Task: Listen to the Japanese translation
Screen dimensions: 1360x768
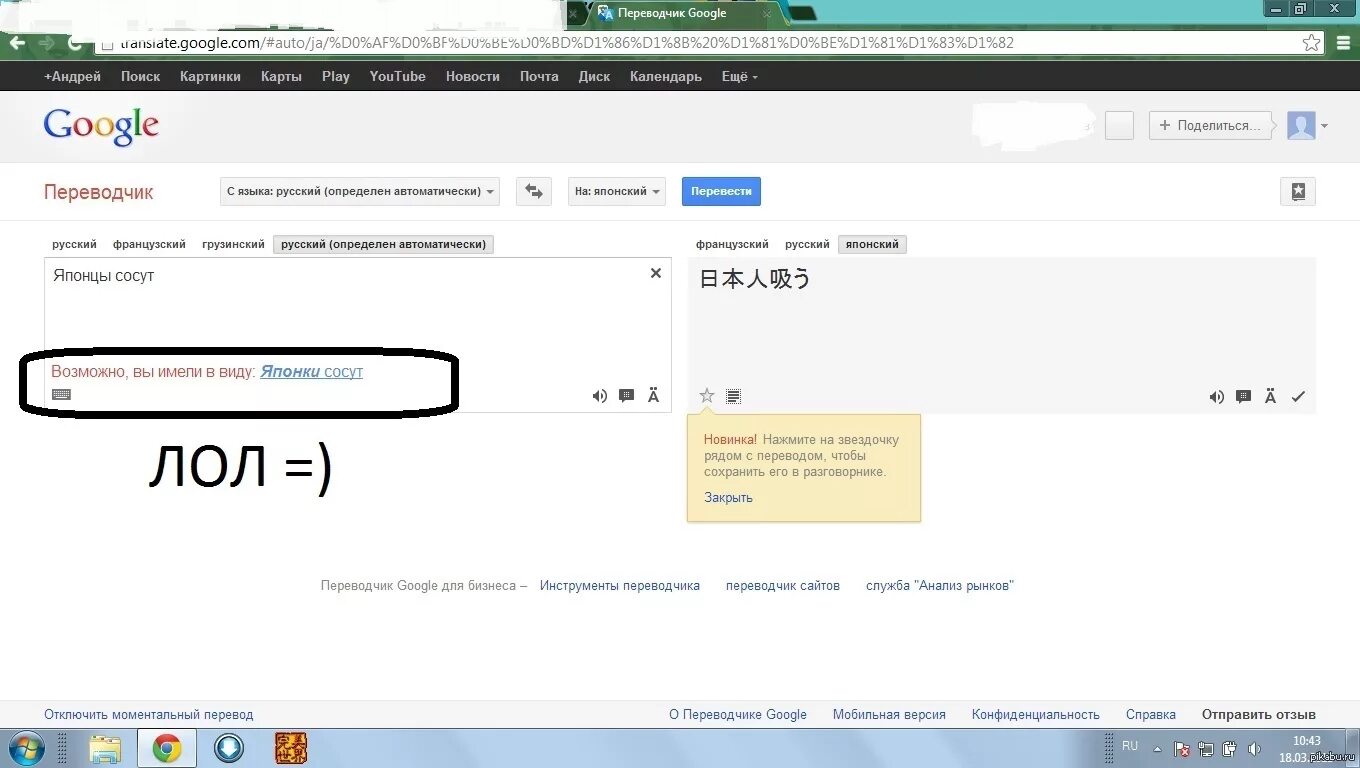Action: click(1217, 396)
